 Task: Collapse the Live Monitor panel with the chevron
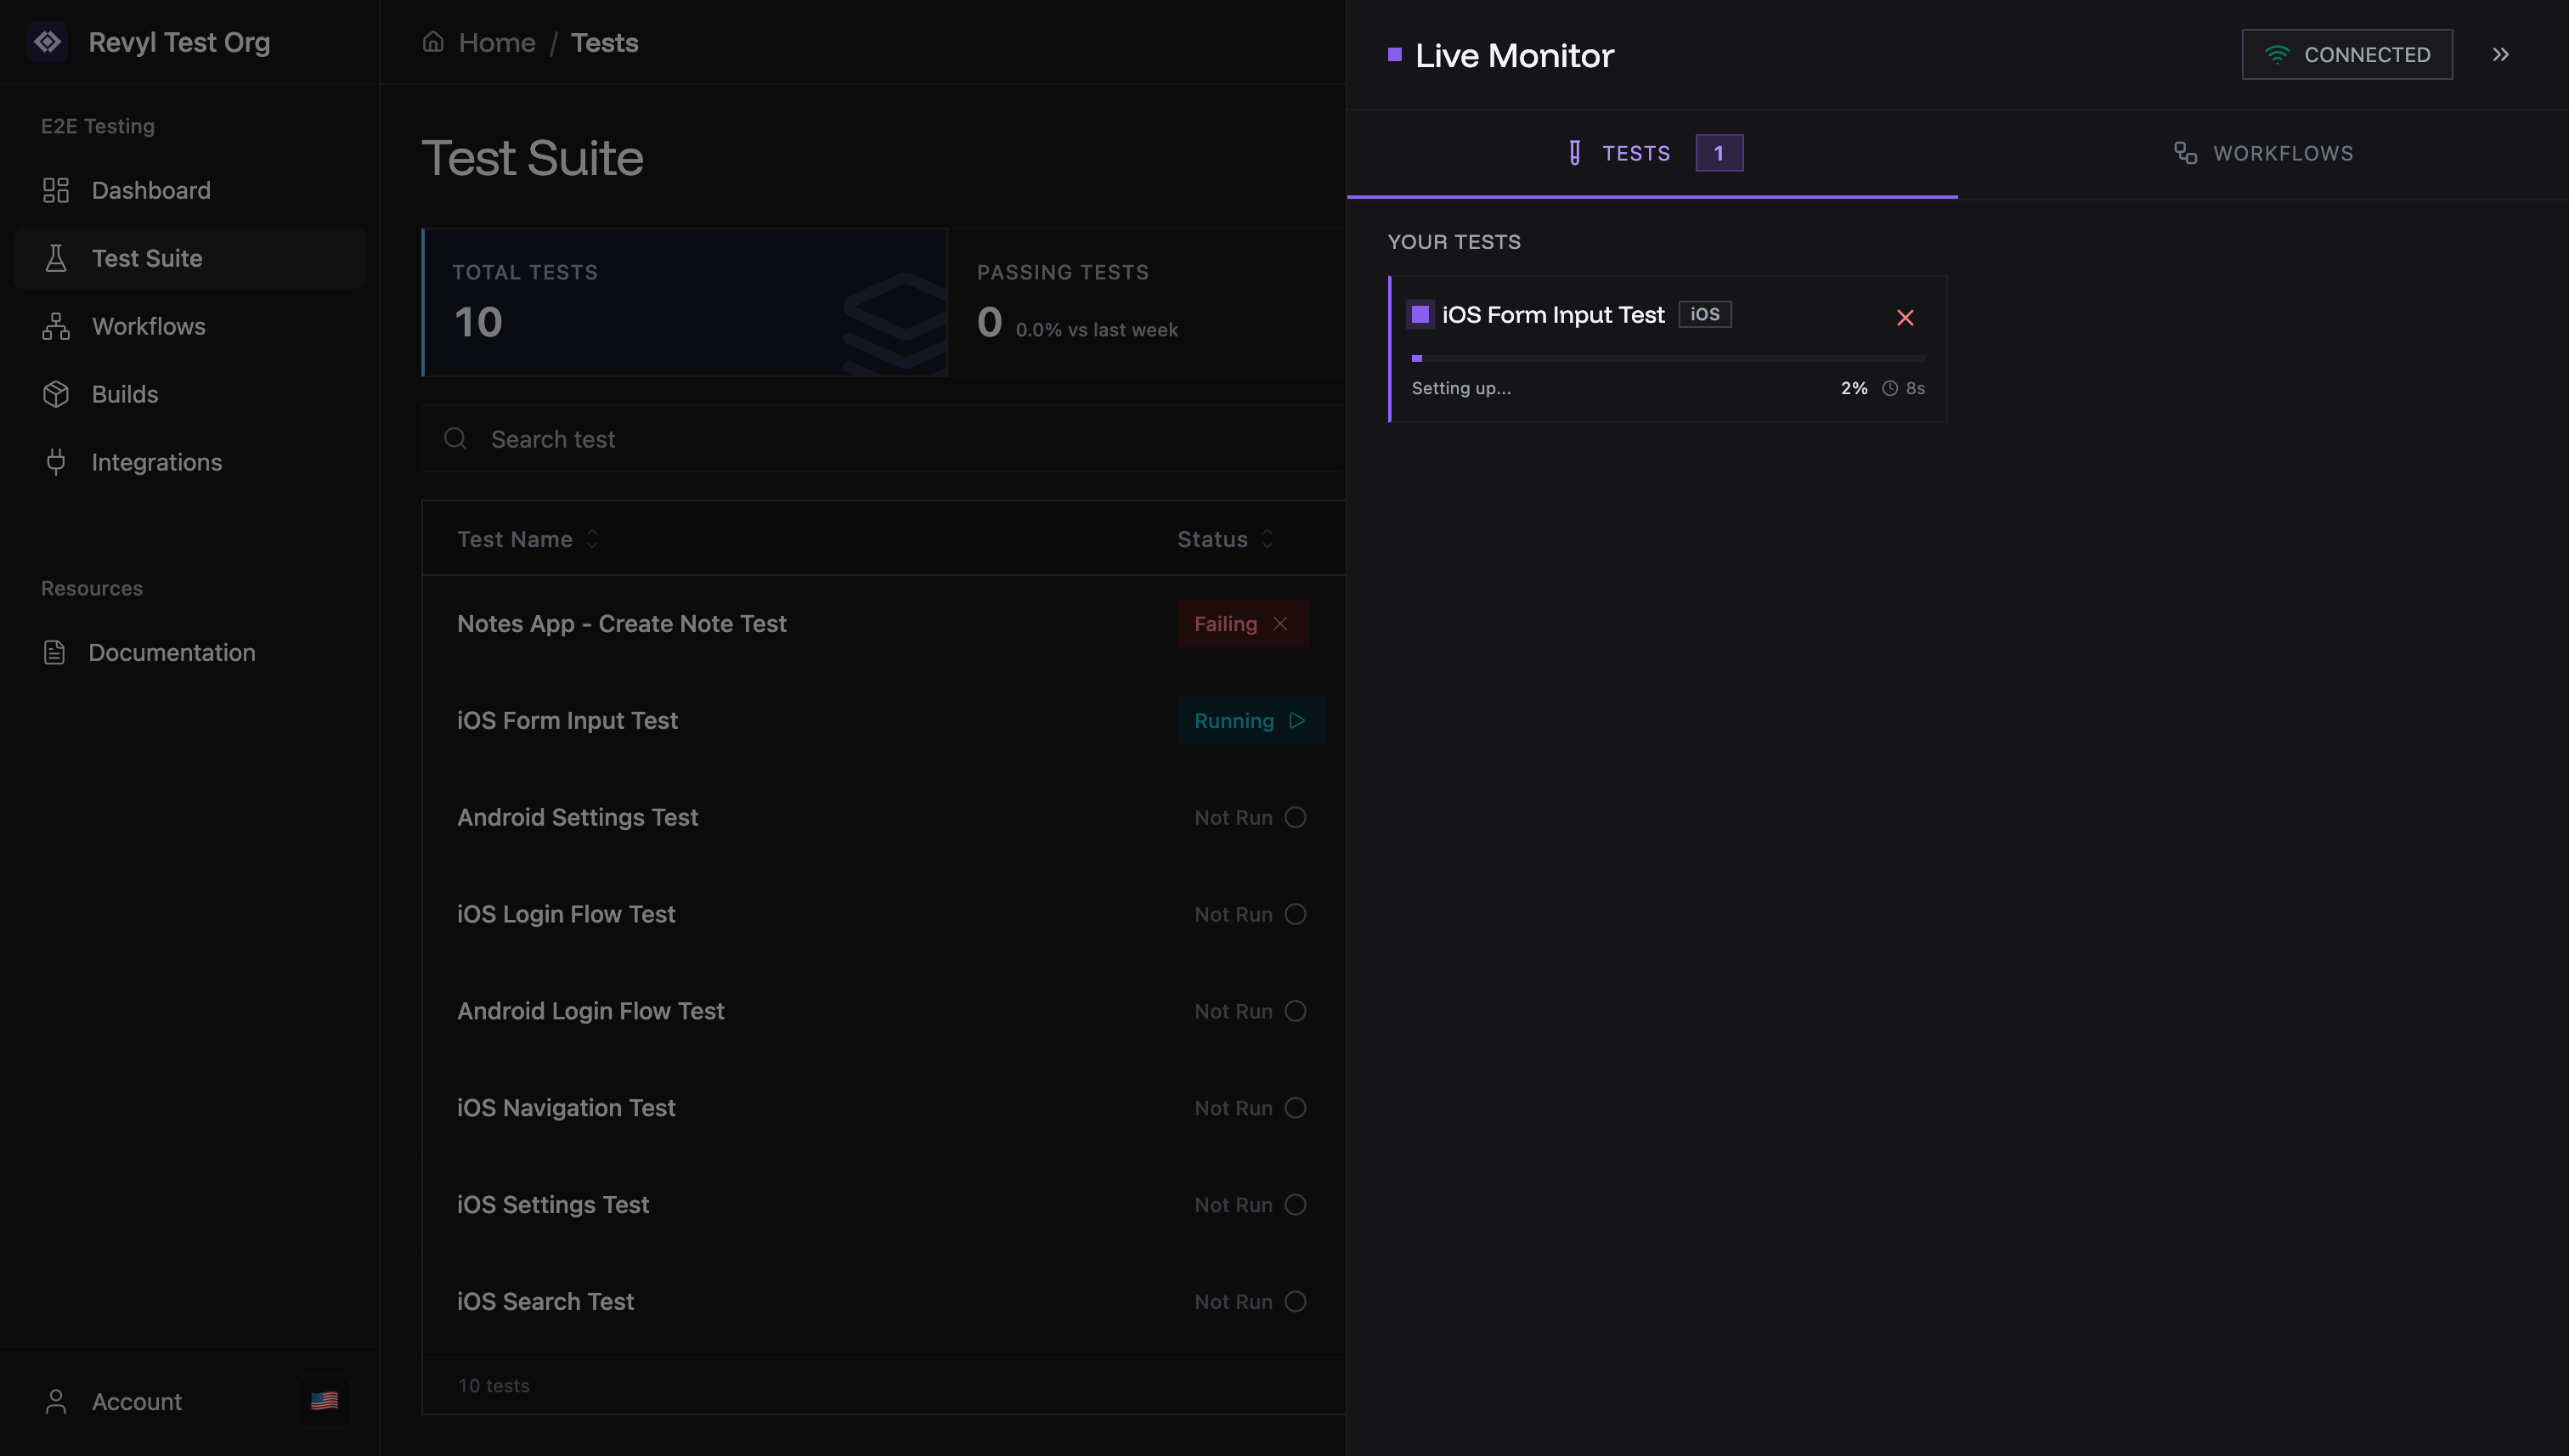click(2500, 55)
